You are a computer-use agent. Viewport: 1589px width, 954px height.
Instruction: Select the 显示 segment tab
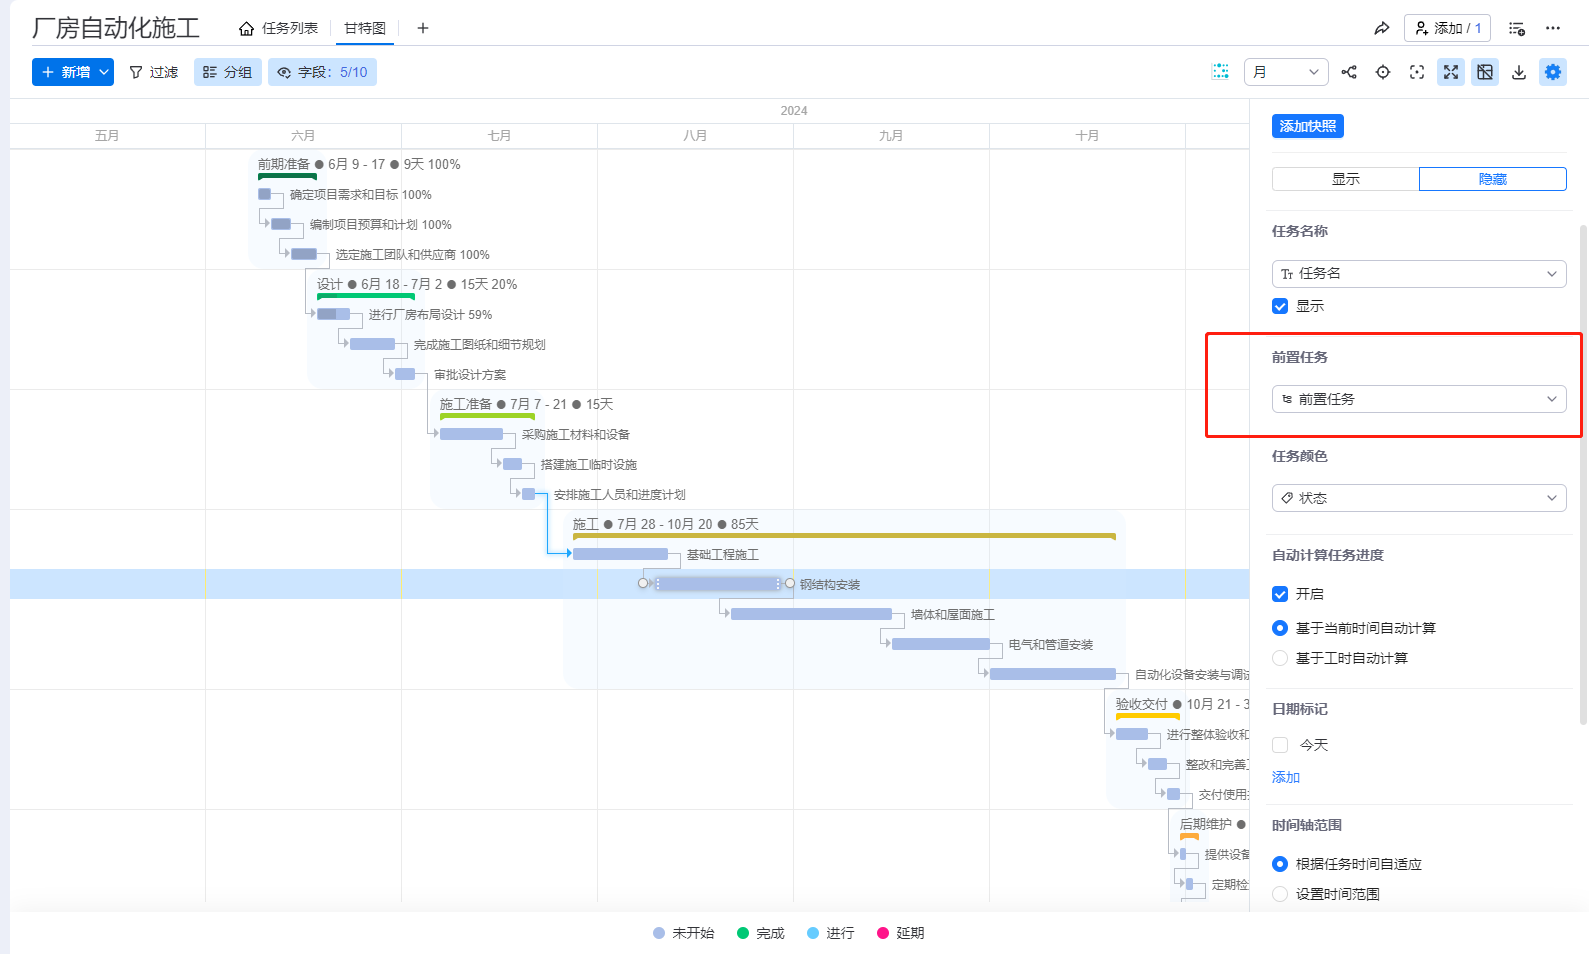coord(1345,179)
